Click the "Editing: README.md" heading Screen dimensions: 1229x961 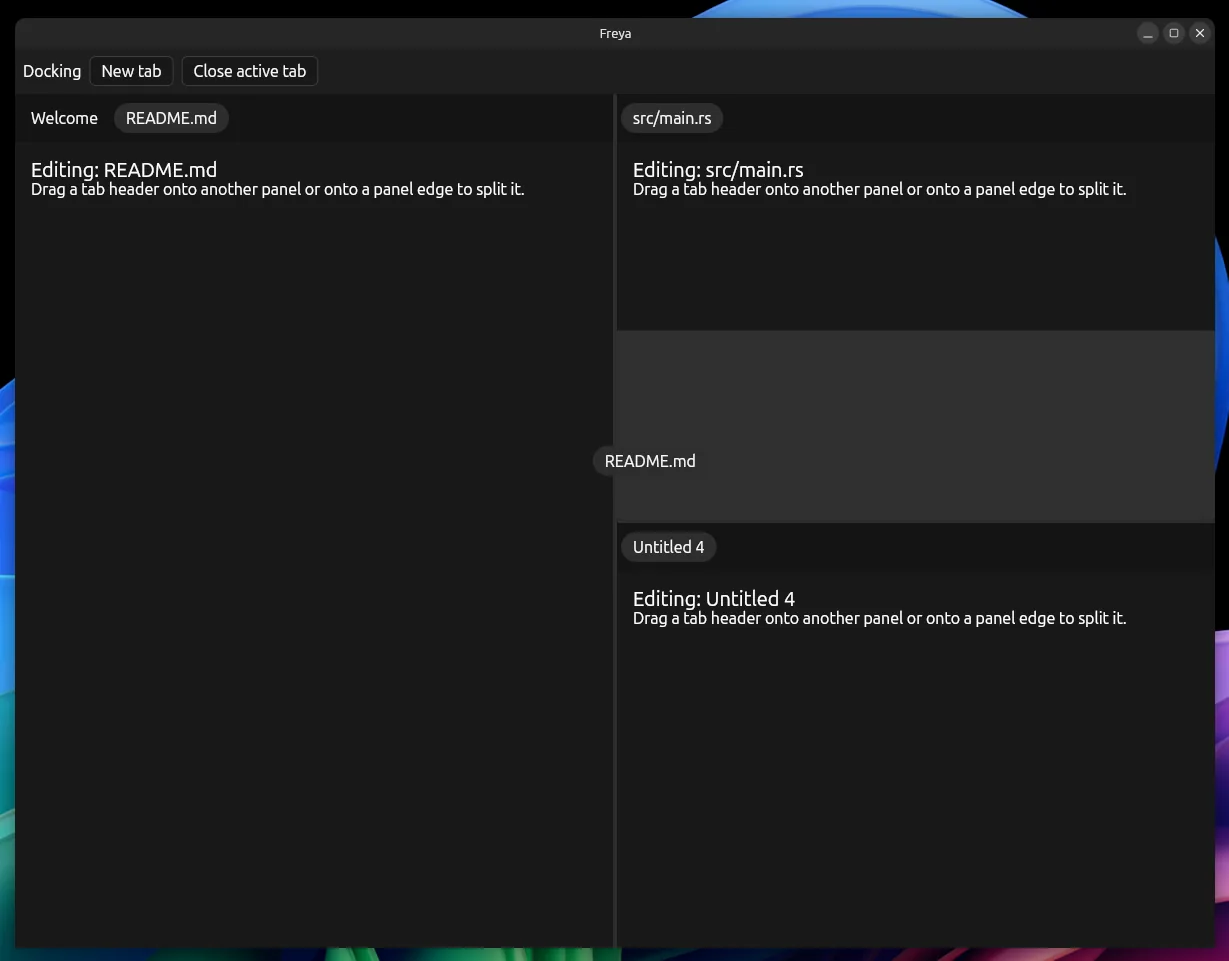[124, 170]
